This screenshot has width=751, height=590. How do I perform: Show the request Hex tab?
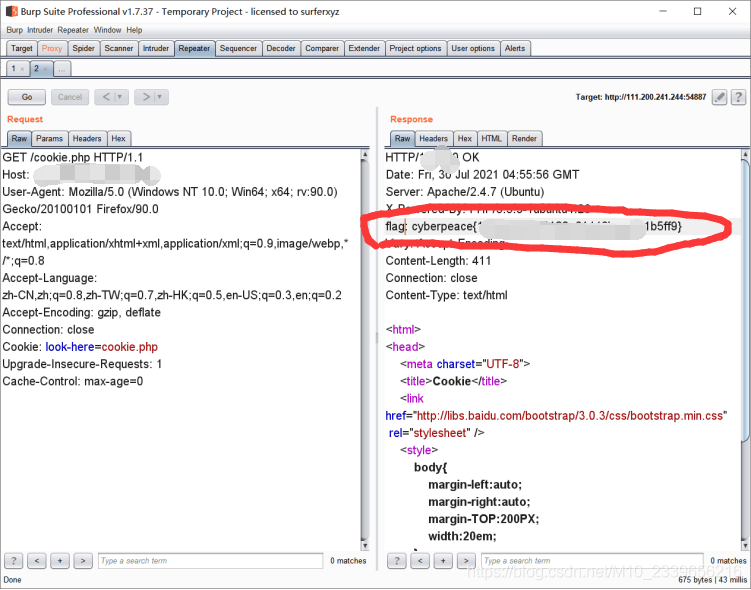coord(118,138)
